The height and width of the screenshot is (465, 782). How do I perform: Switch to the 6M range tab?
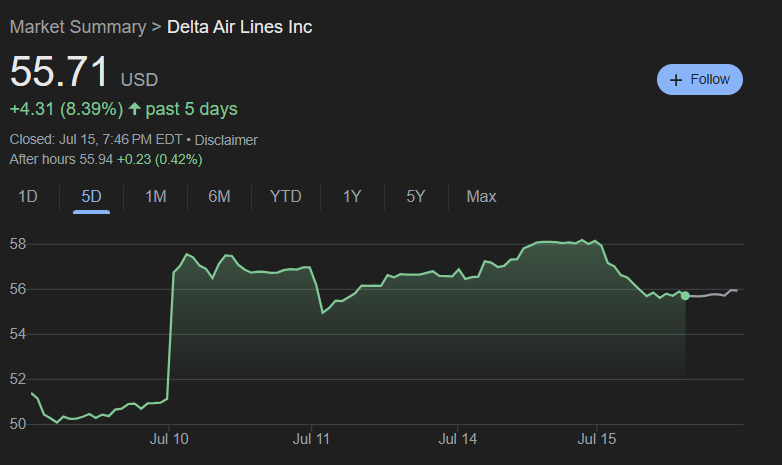[219, 196]
